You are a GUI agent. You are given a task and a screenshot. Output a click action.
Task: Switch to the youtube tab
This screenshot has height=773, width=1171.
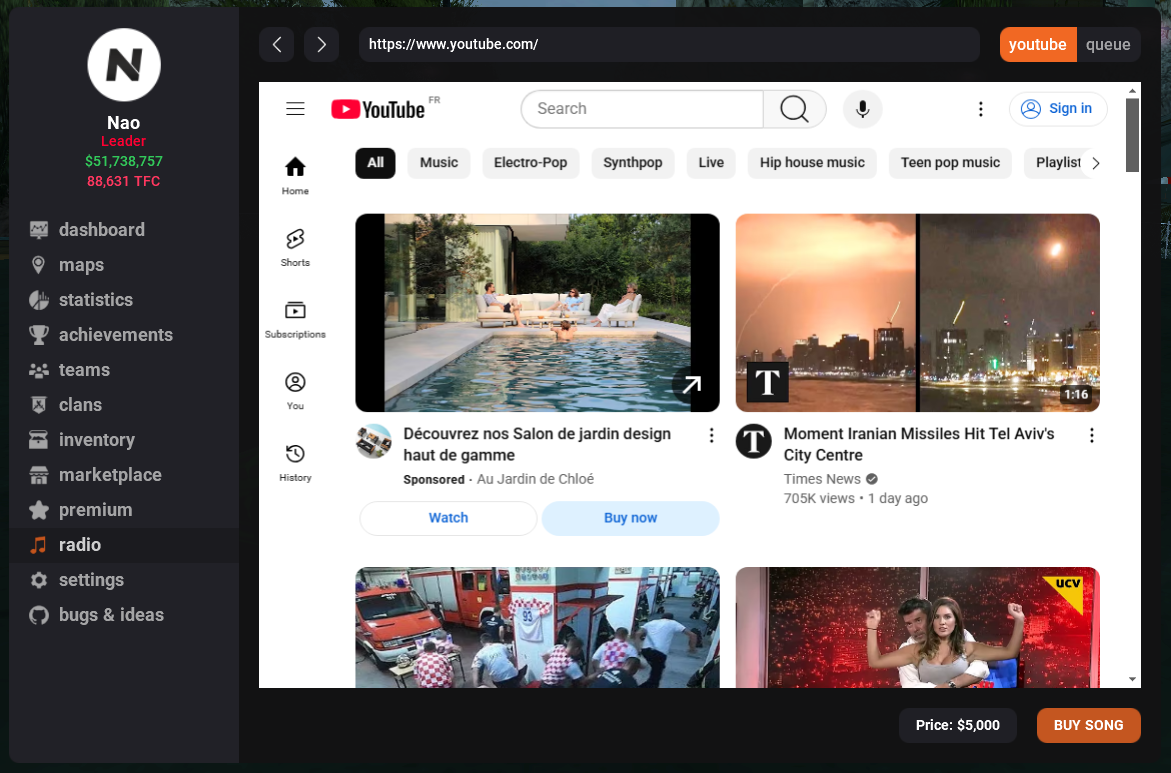1037,45
